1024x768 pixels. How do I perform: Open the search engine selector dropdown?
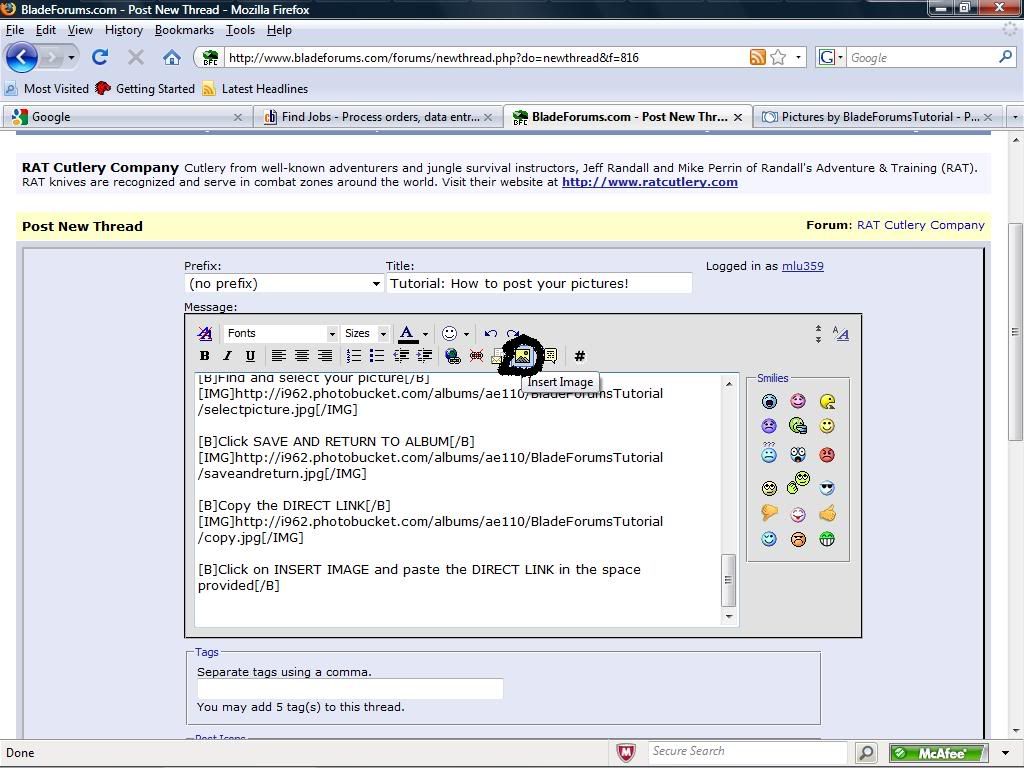point(831,57)
